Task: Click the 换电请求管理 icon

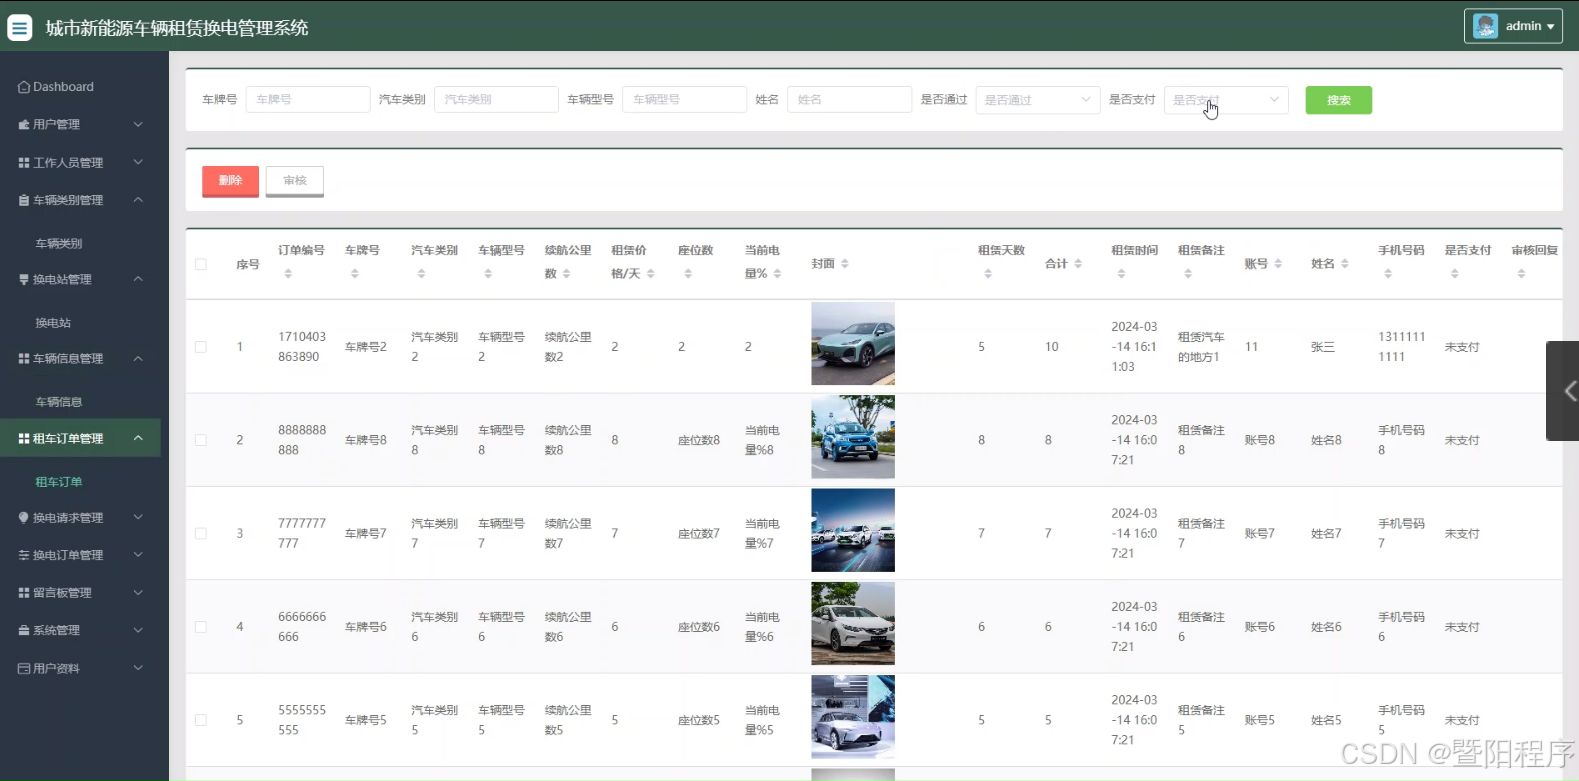Action: pyautogui.click(x=24, y=518)
